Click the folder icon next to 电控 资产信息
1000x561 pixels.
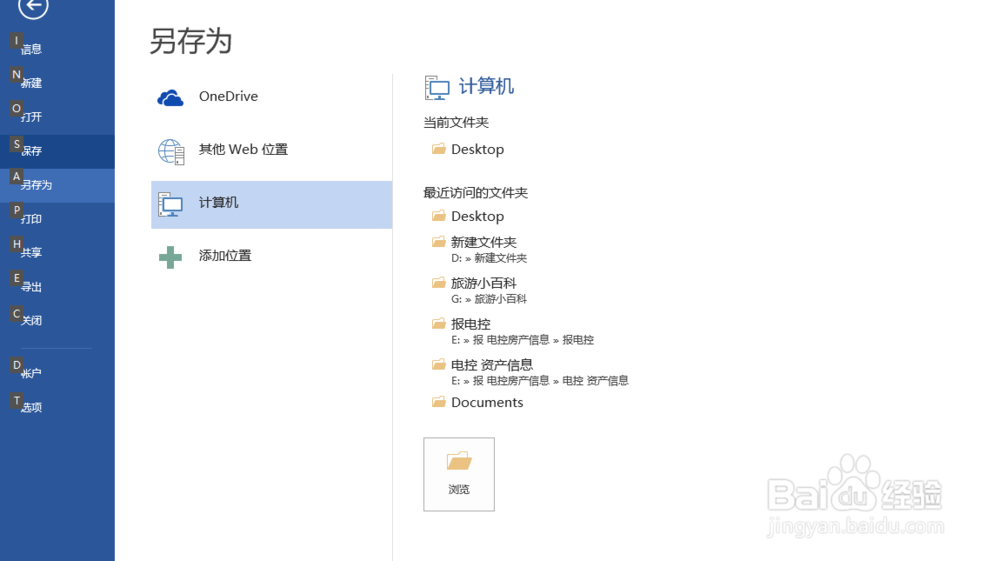point(439,364)
